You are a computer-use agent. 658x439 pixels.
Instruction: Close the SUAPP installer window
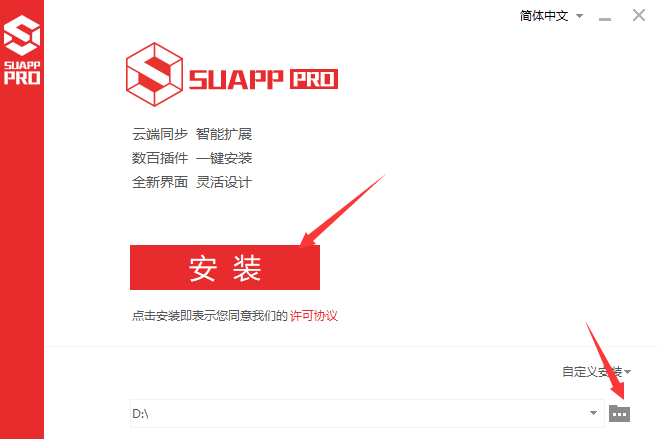click(x=639, y=16)
